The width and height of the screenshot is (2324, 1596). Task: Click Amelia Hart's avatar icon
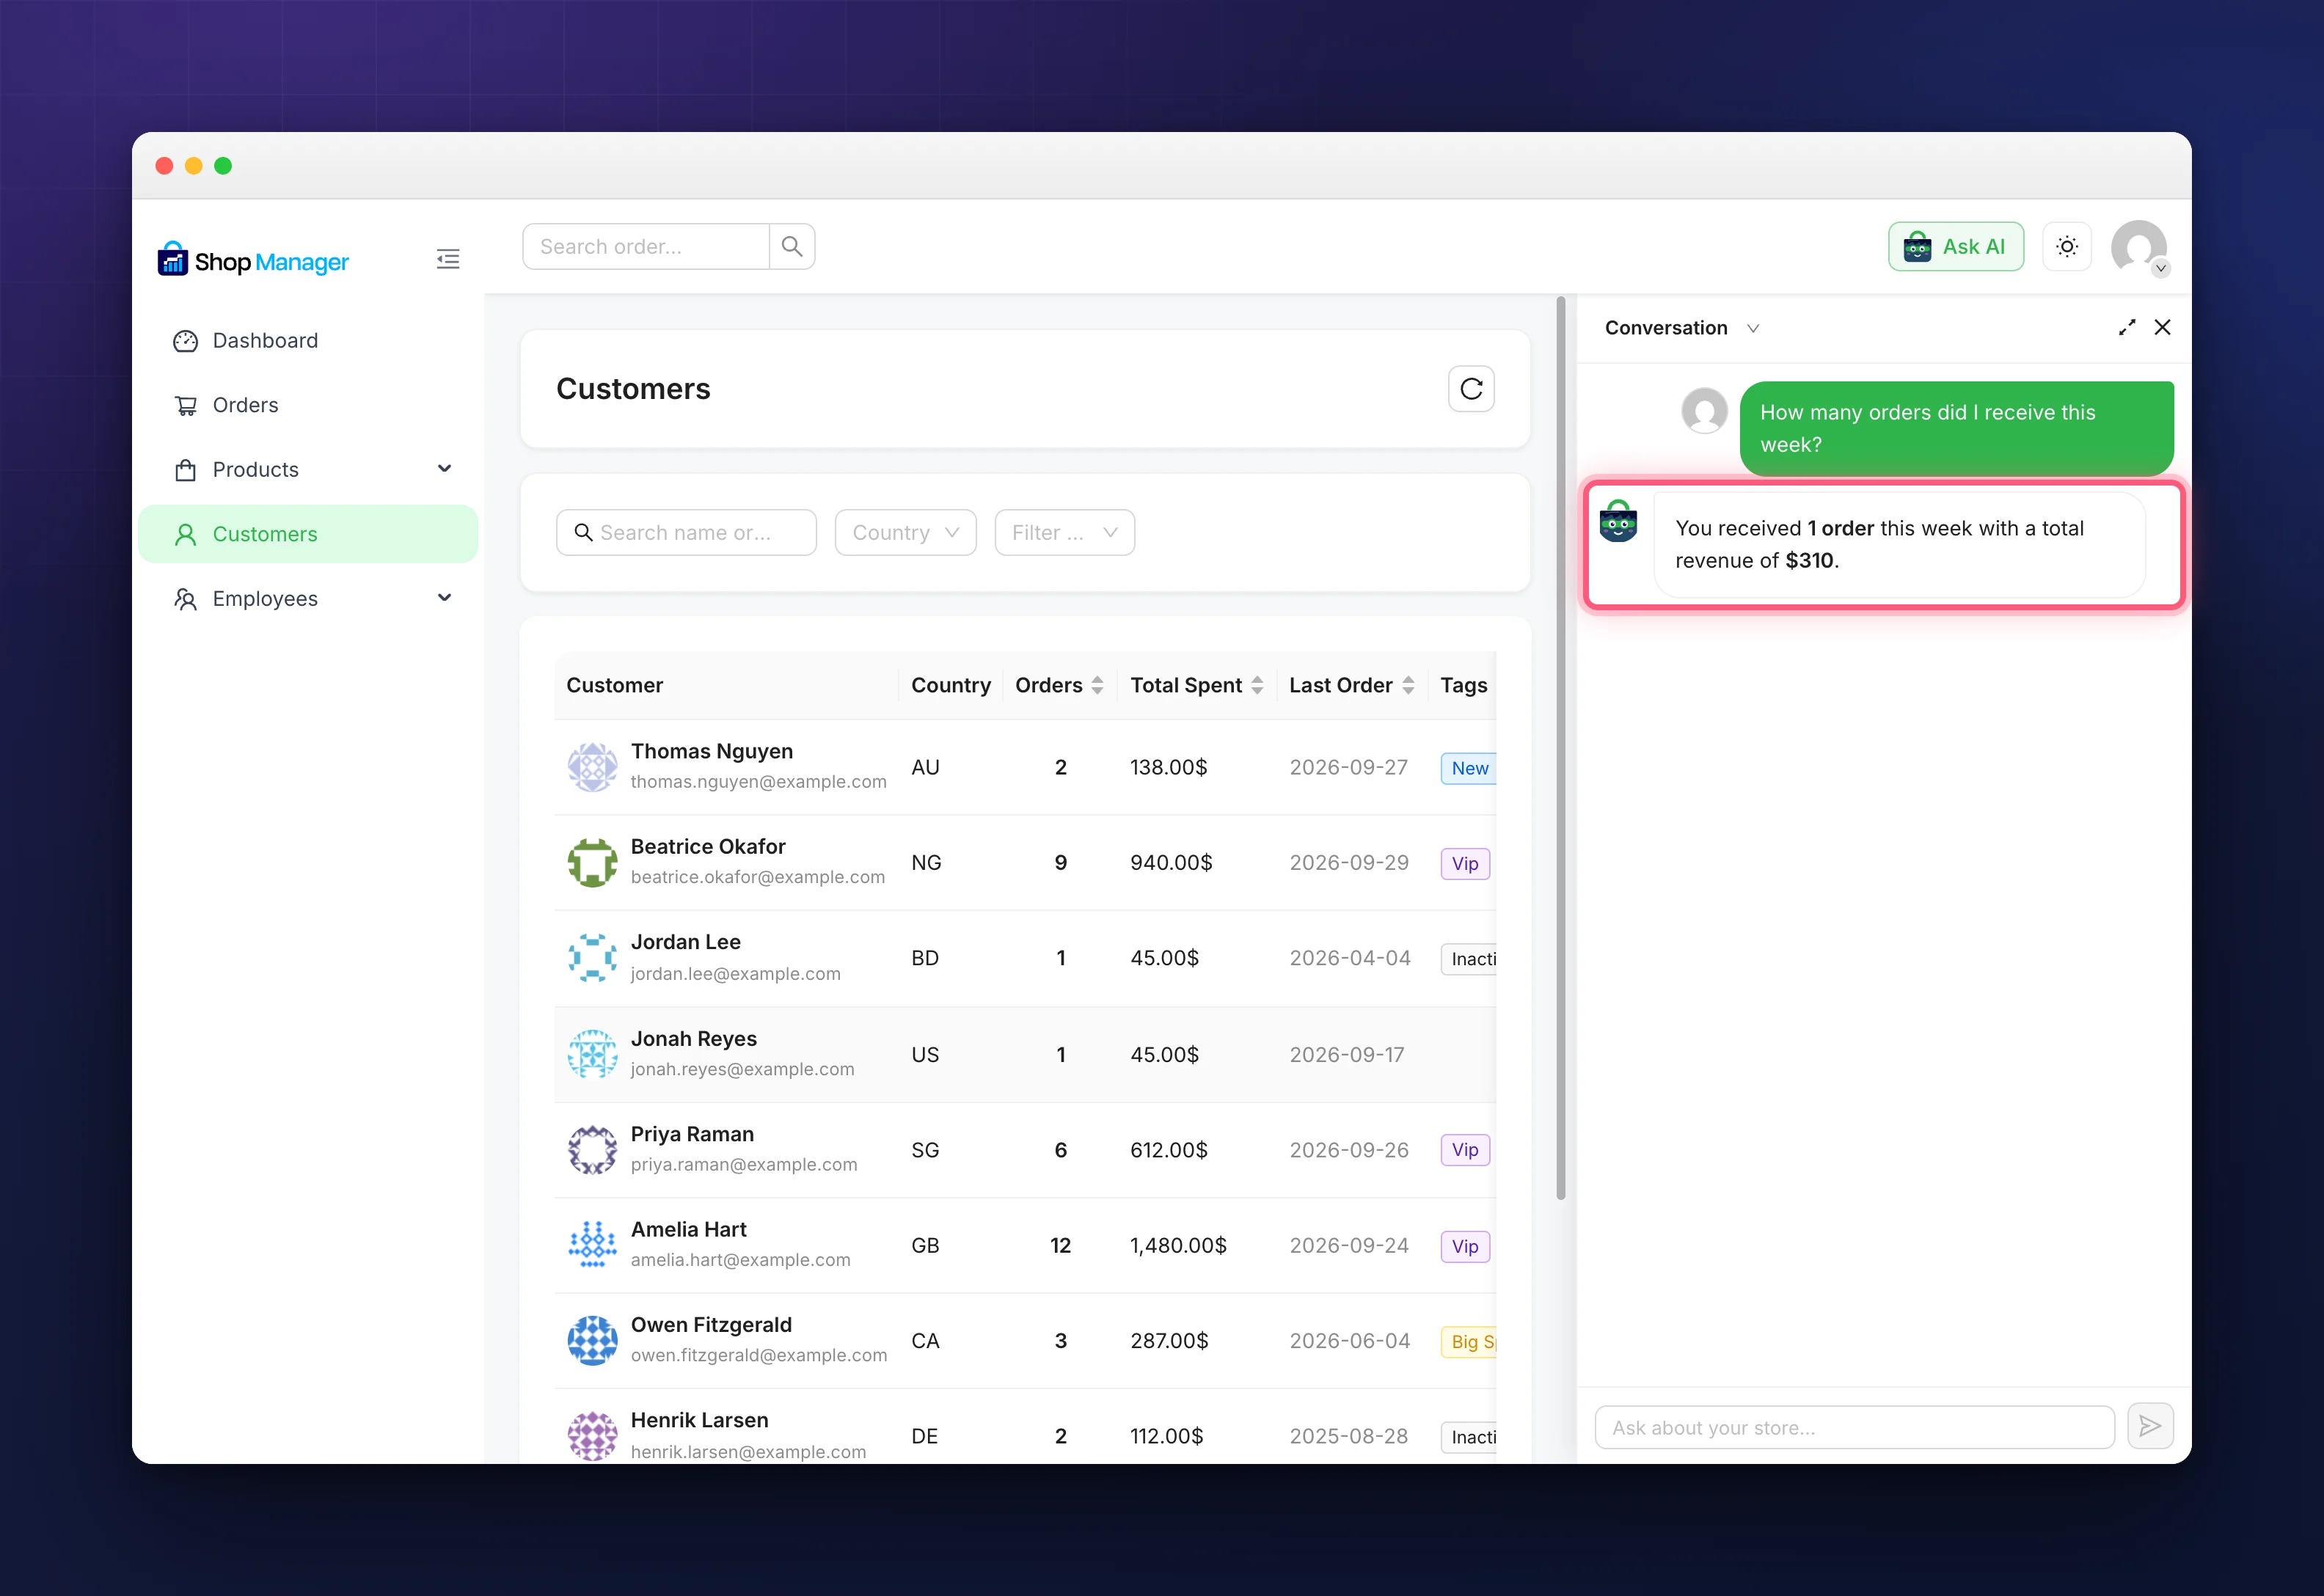(x=592, y=1245)
